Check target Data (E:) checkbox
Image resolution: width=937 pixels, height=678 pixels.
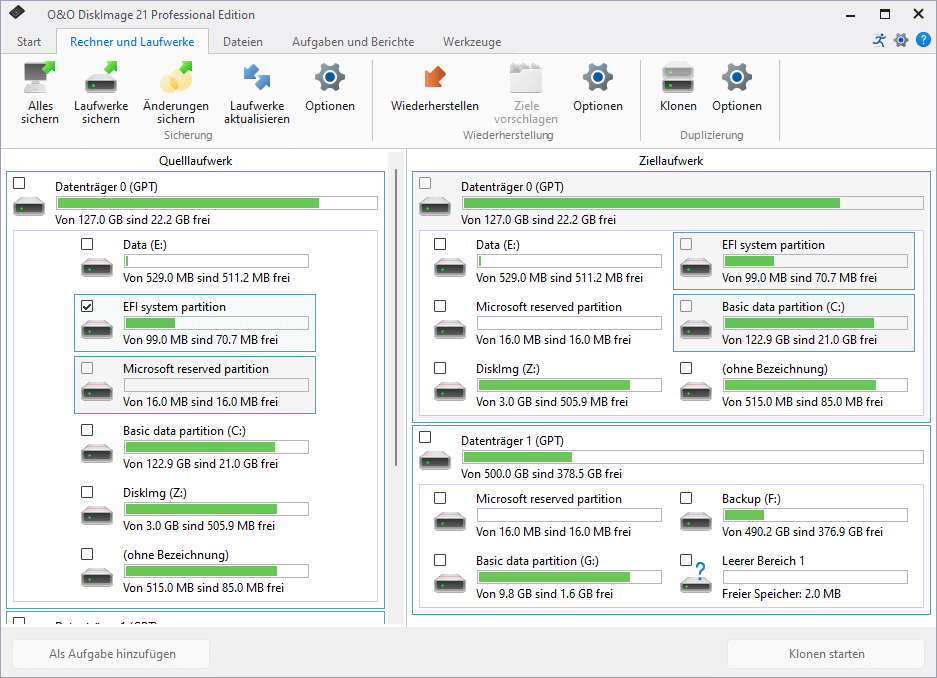pyautogui.click(x=440, y=244)
